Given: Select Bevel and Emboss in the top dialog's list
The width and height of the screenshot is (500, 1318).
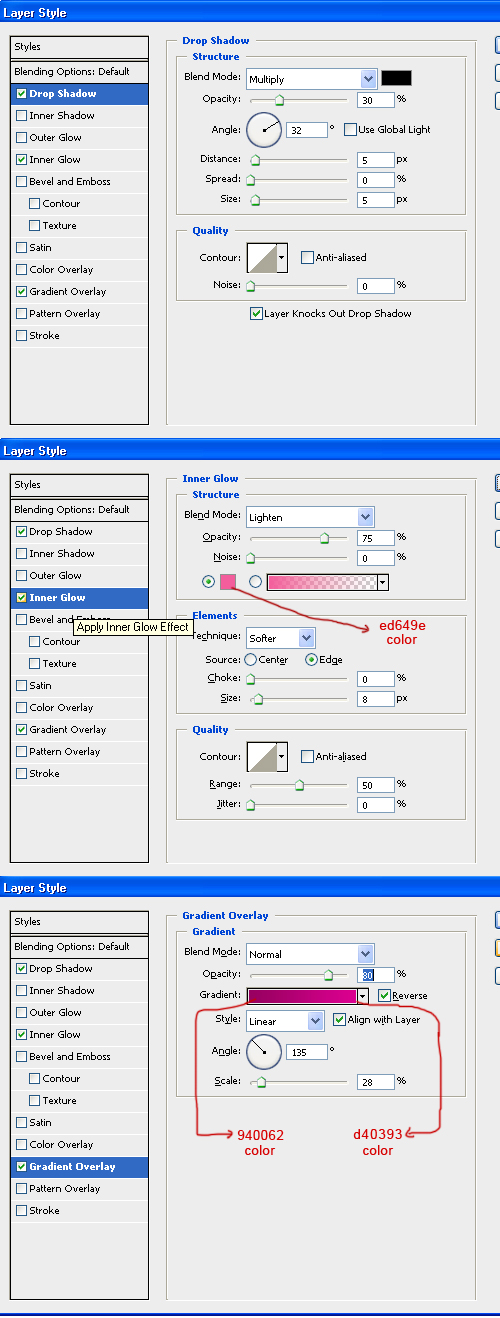Looking at the screenshot, I should [80, 182].
